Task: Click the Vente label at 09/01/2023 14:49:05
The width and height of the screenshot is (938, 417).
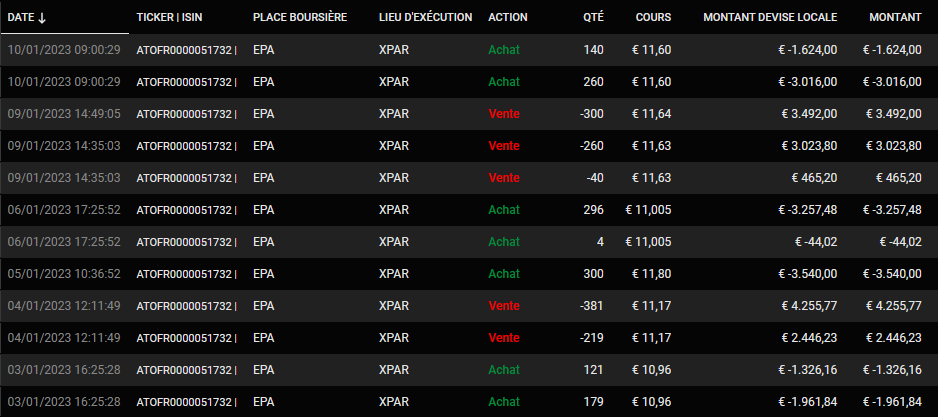Action: 504,114
